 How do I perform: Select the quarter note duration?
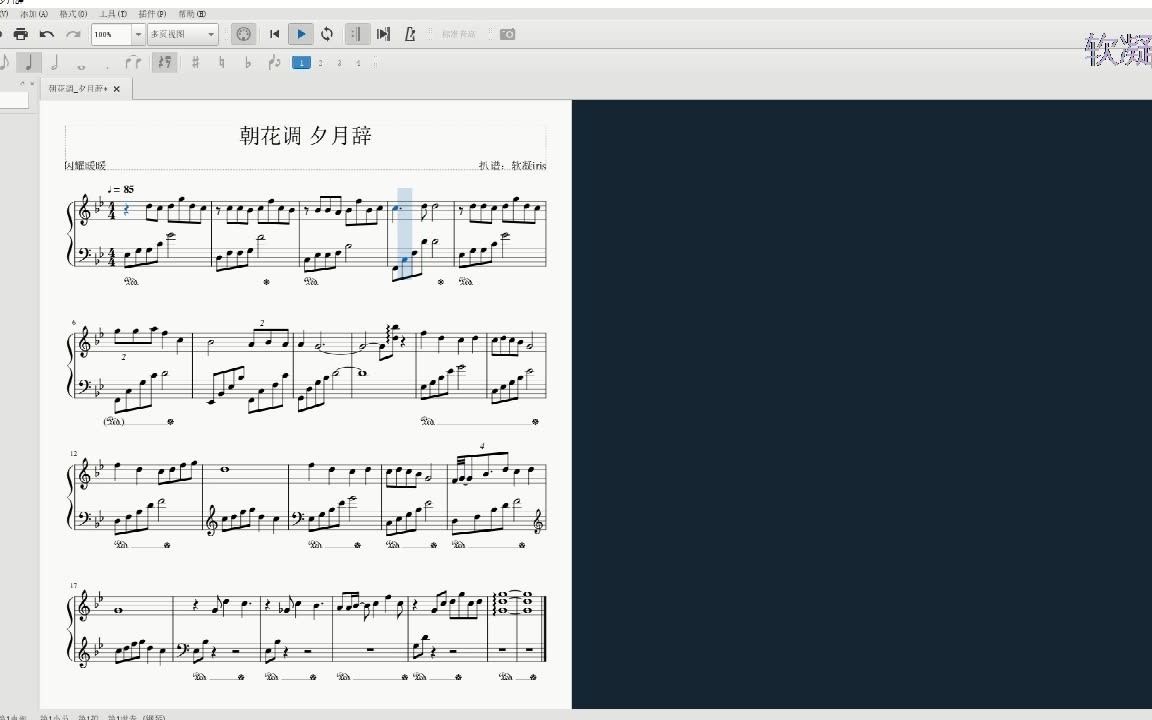click(29, 62)
